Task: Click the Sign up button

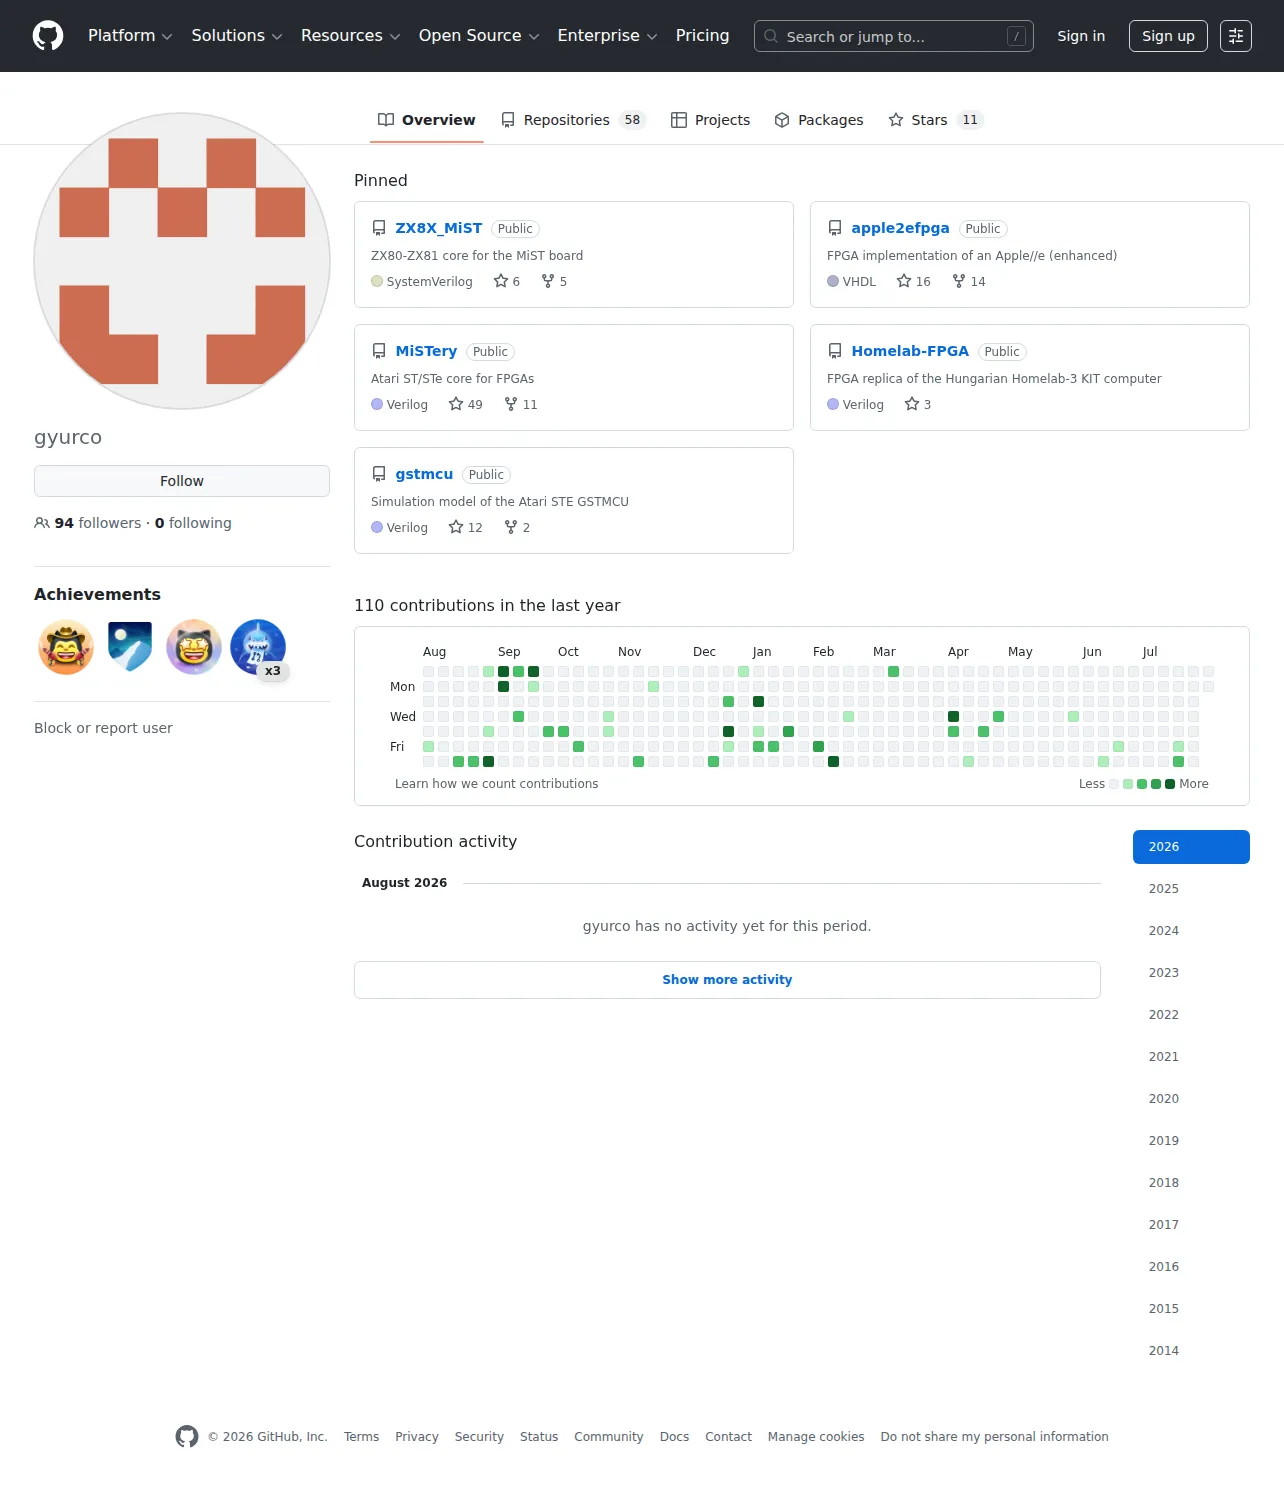Action: pos(1168,36)
